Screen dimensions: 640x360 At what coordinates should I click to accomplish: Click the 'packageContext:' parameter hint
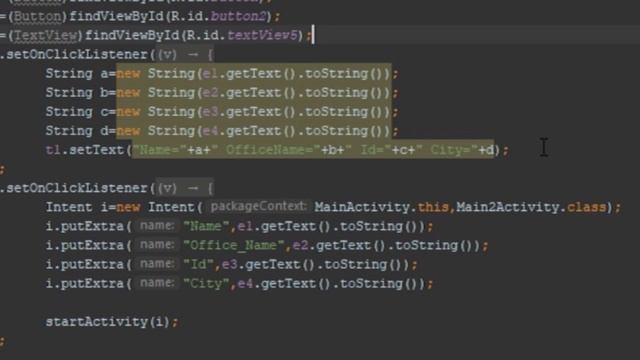[x=258, y=207]
